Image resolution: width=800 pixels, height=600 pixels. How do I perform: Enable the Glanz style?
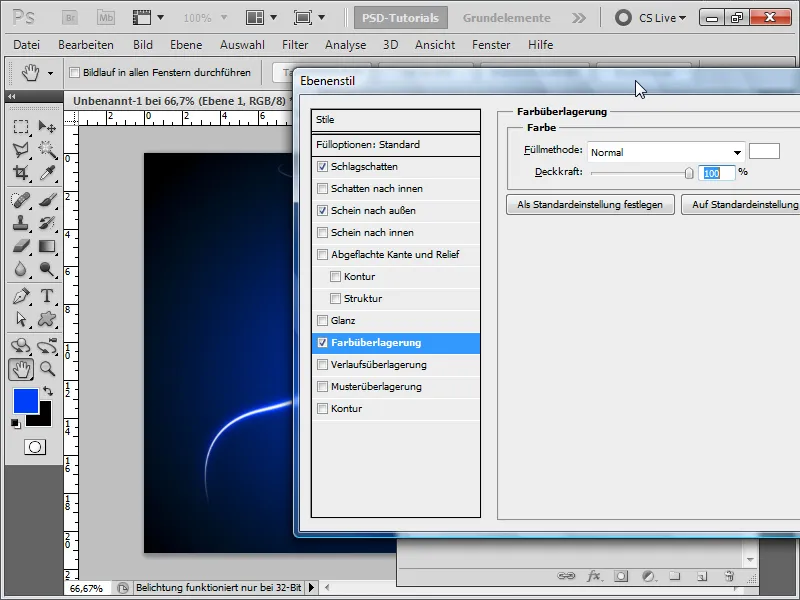[x=322, y=320]
